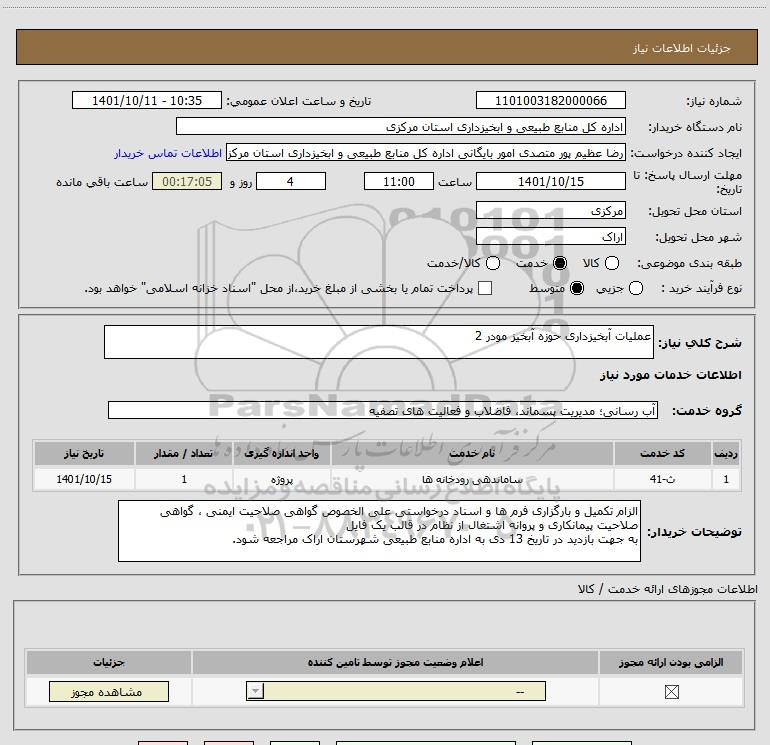This screenshot has height=745, width=770.
Task: Choose the متوسط purchase process option
Action: (x=577, y=288)
